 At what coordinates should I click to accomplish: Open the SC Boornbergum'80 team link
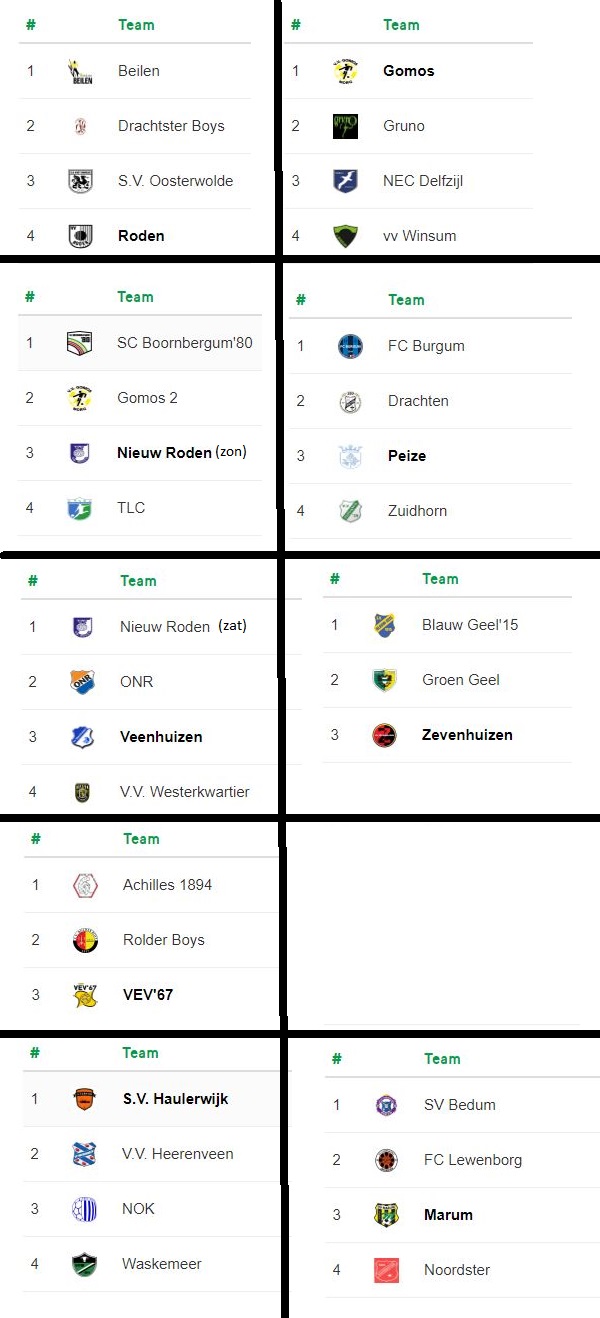coord(185,343)
